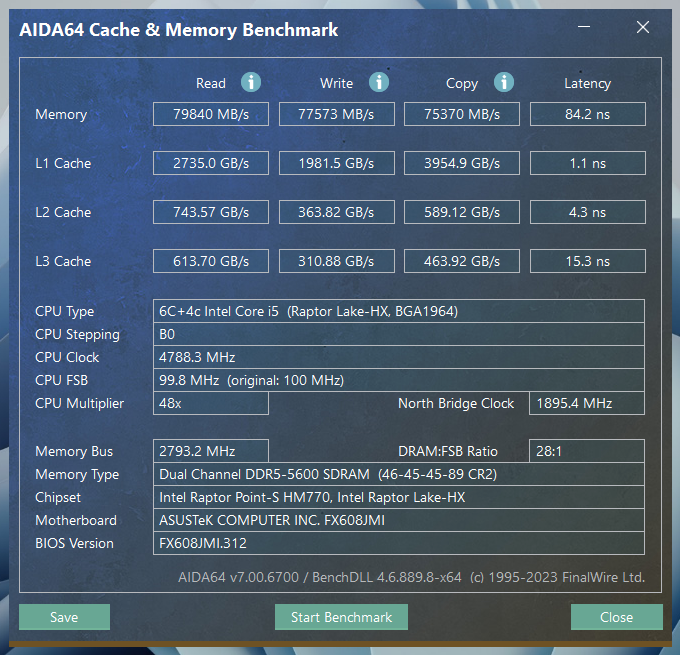This screenshot has height=655, width=680.
Task: Click Motherboard value ASUSTeK FX608JMI
Action: coord(399,520)
